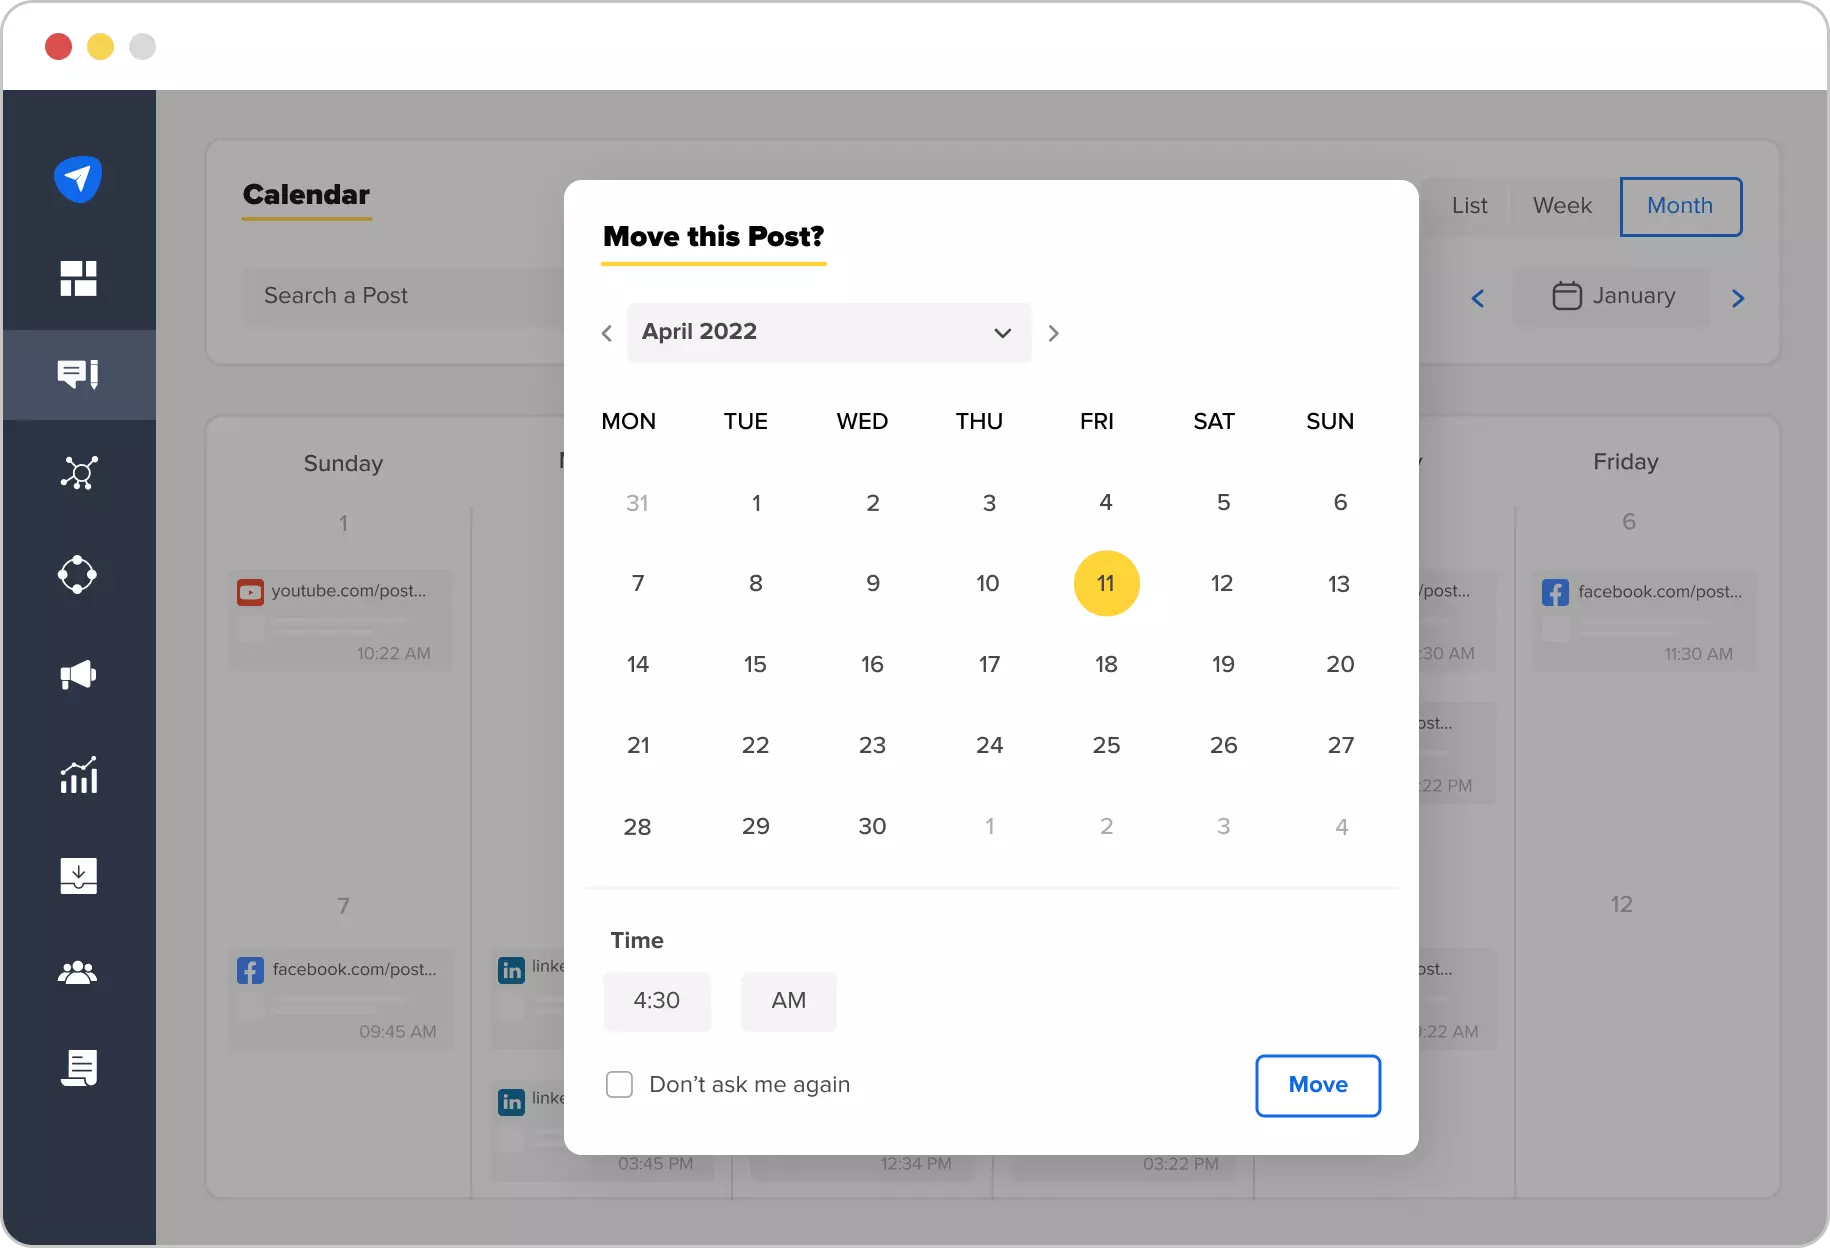1830x1248 pixels.
Task: Open the dashboard grid icon in sidebar
Action: pyautogui.click(x=78, y=278)
